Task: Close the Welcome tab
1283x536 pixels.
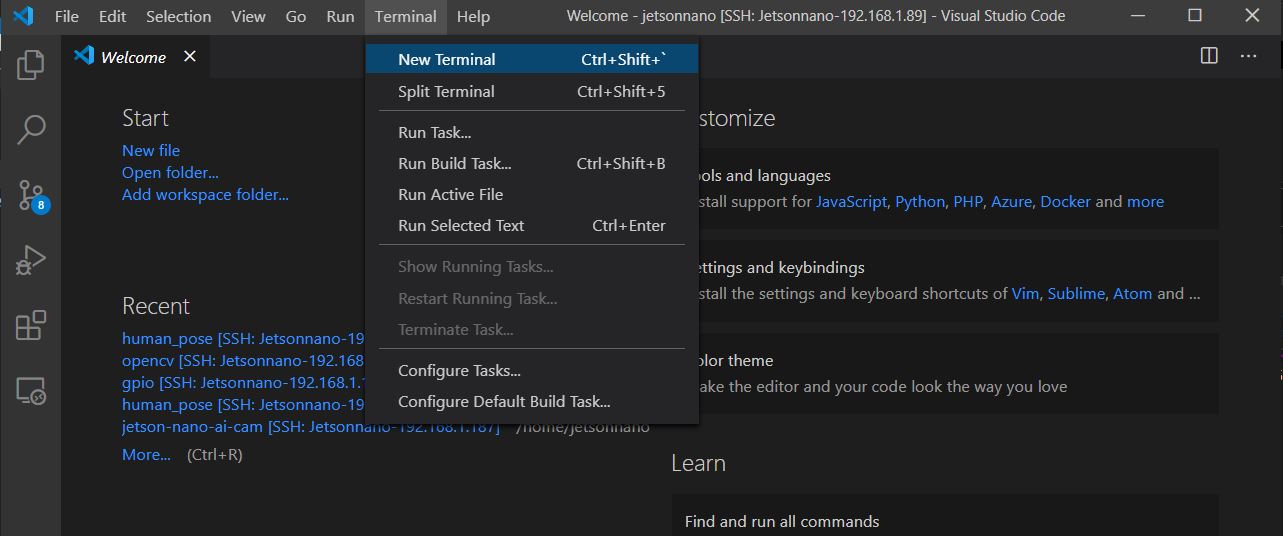Action: click(190, 57)
